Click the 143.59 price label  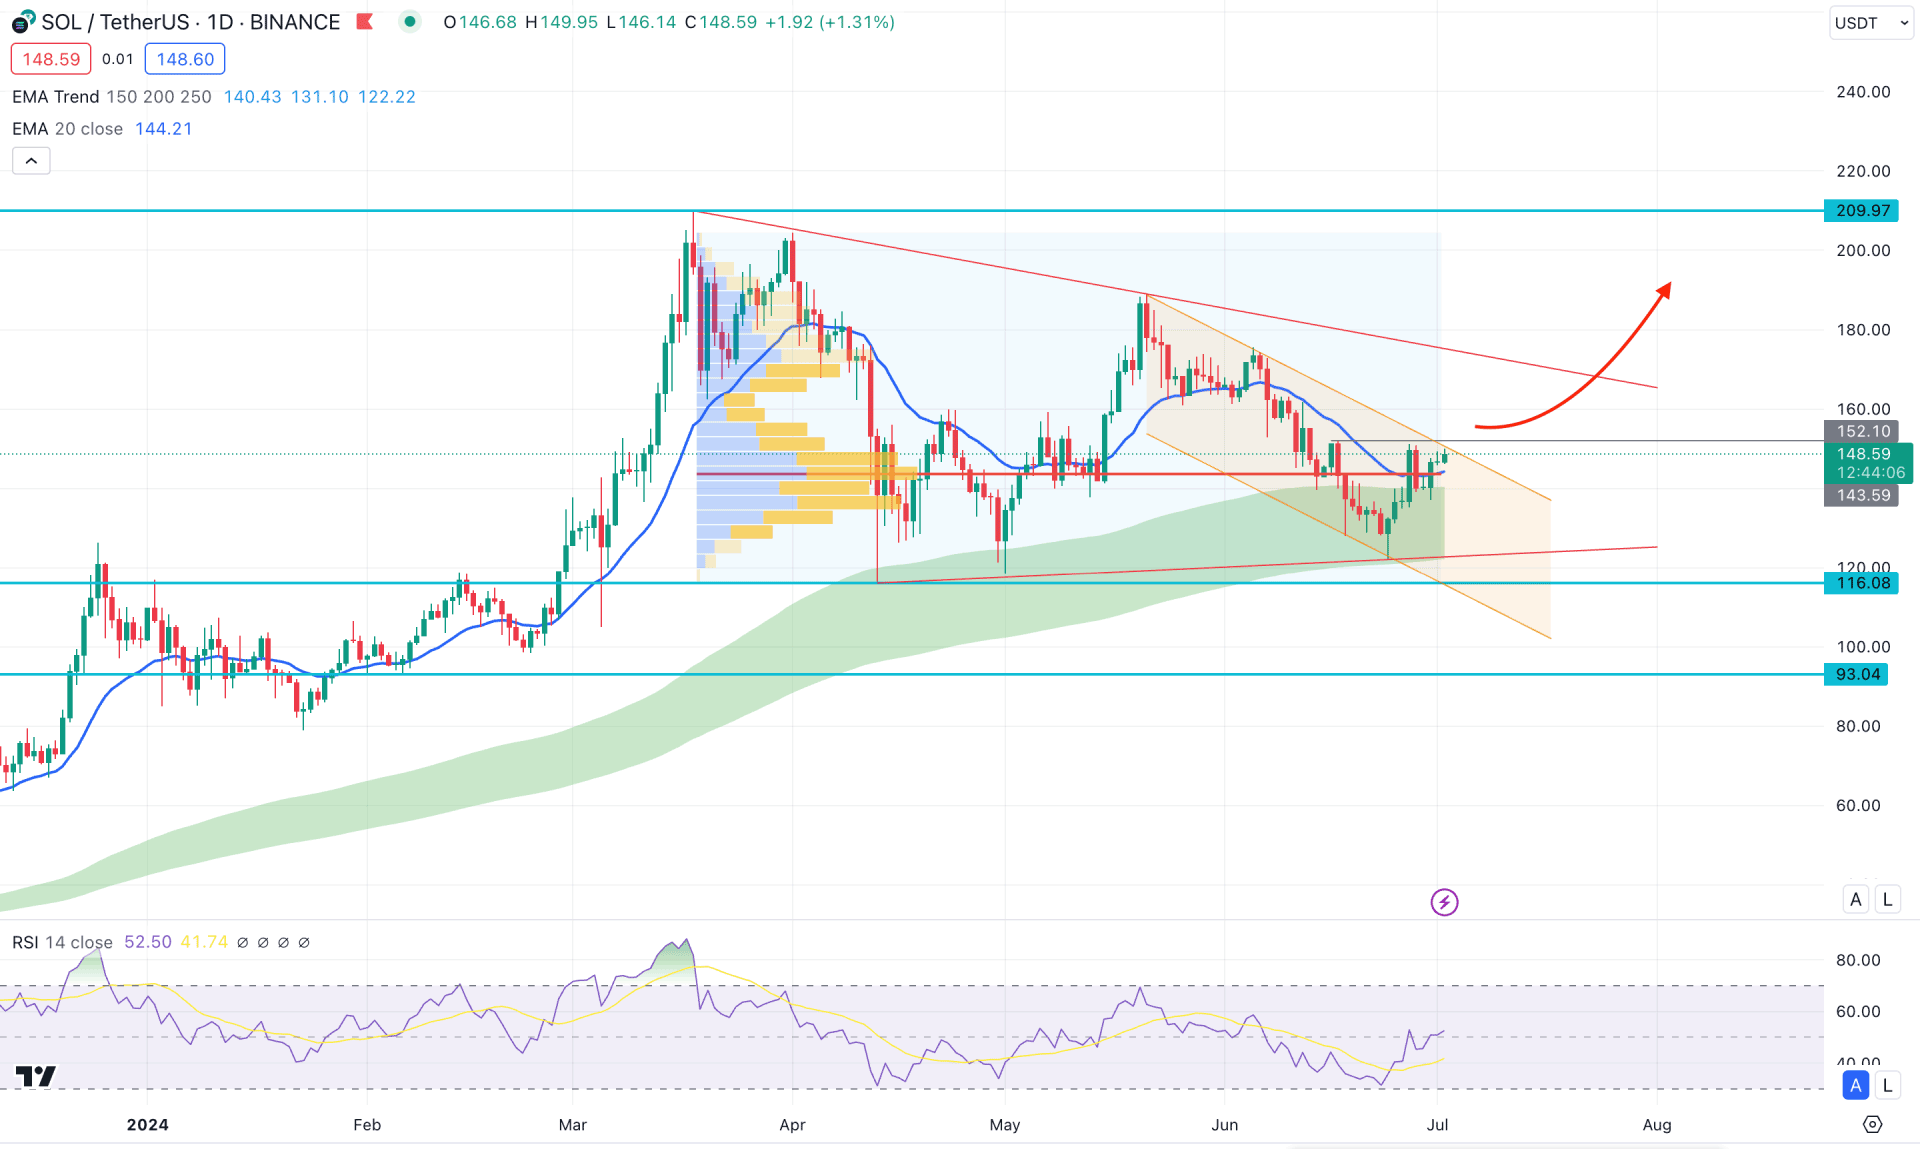1861,495
